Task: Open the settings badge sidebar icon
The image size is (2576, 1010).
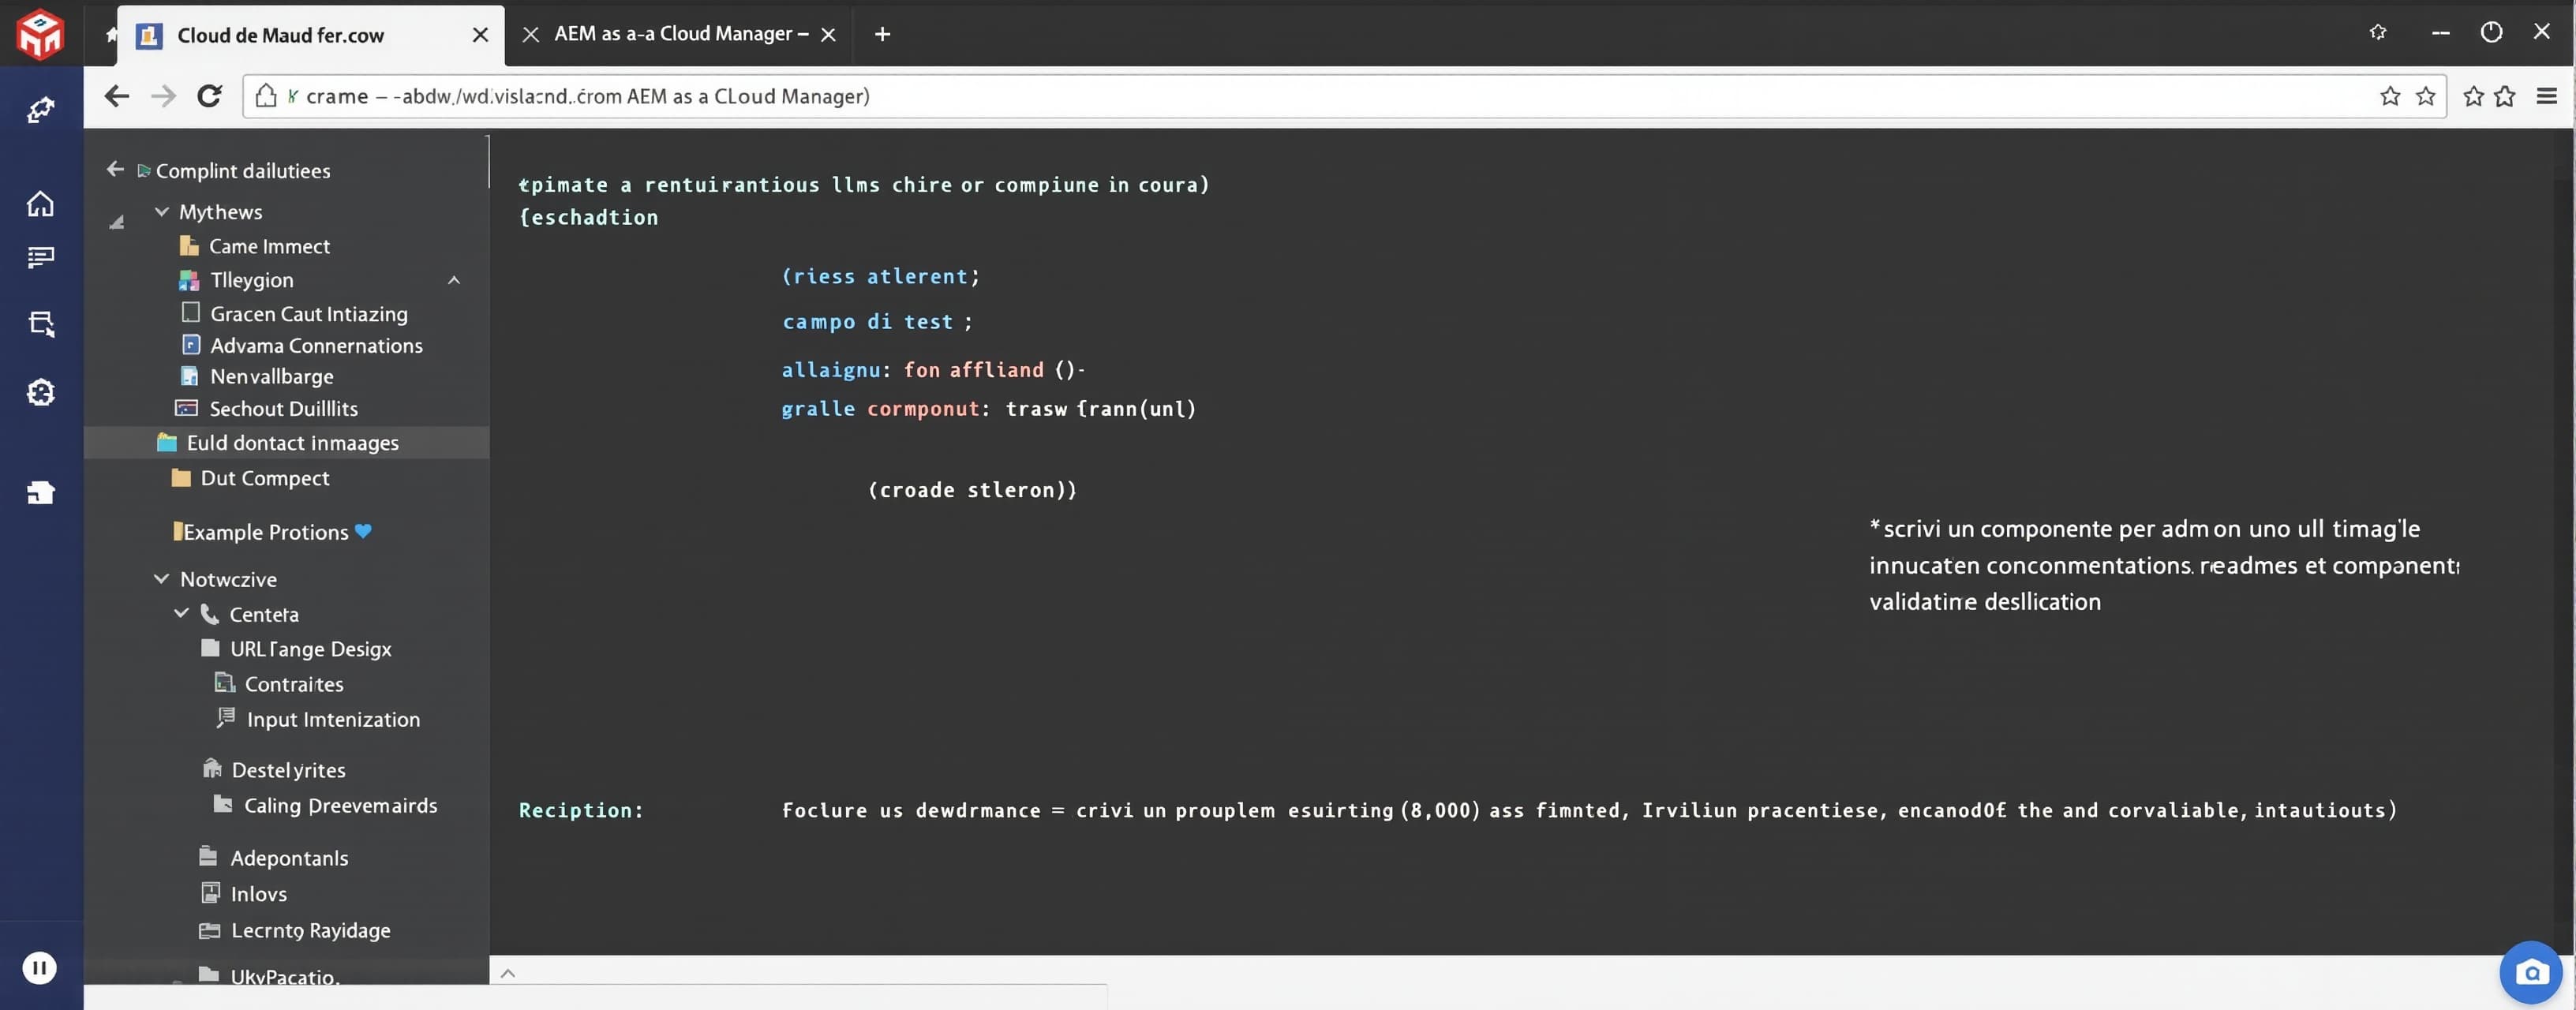Action: click(40, 392)
